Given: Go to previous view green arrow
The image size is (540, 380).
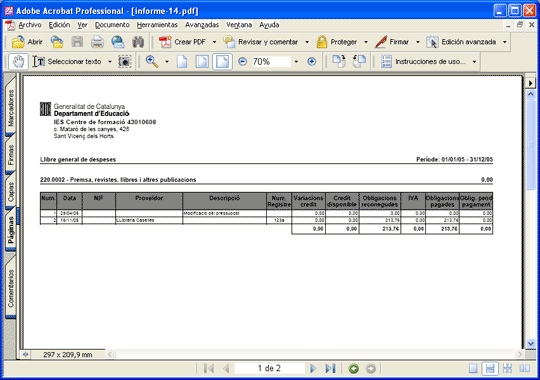Looking at the screenshot, I should click(x=353, y=369).
